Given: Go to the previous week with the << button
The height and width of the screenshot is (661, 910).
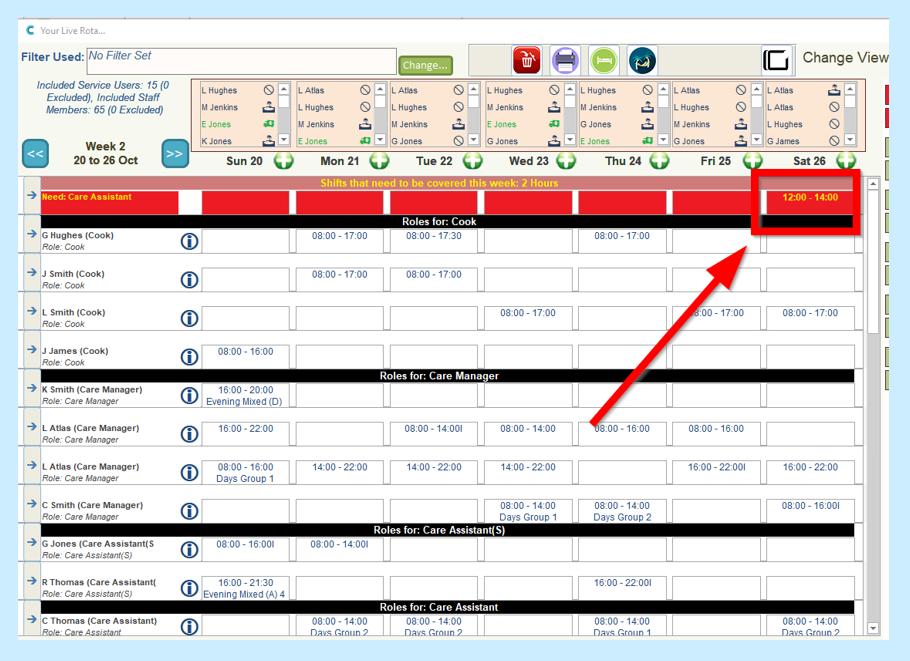Looking at the screenshot, I should (36, 154).
